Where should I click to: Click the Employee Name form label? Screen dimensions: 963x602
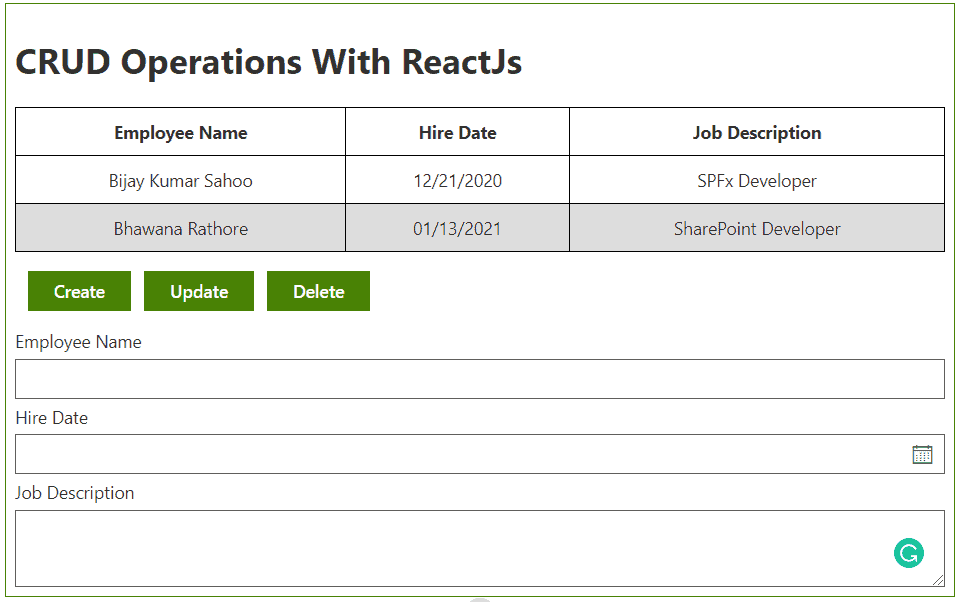(x=79, y=342)
